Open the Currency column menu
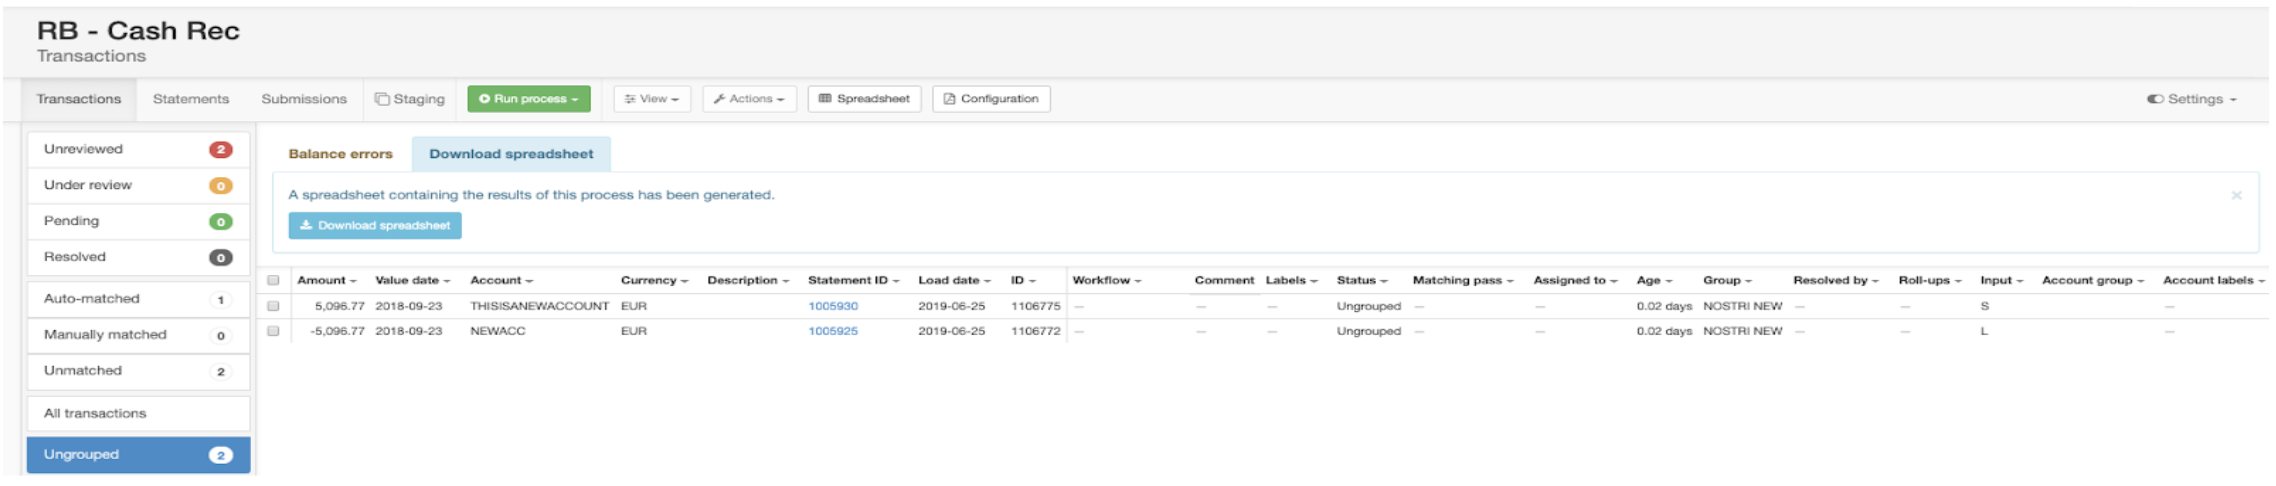The height and width of the screenshot is (486, 2276). [x=654, y=281]
